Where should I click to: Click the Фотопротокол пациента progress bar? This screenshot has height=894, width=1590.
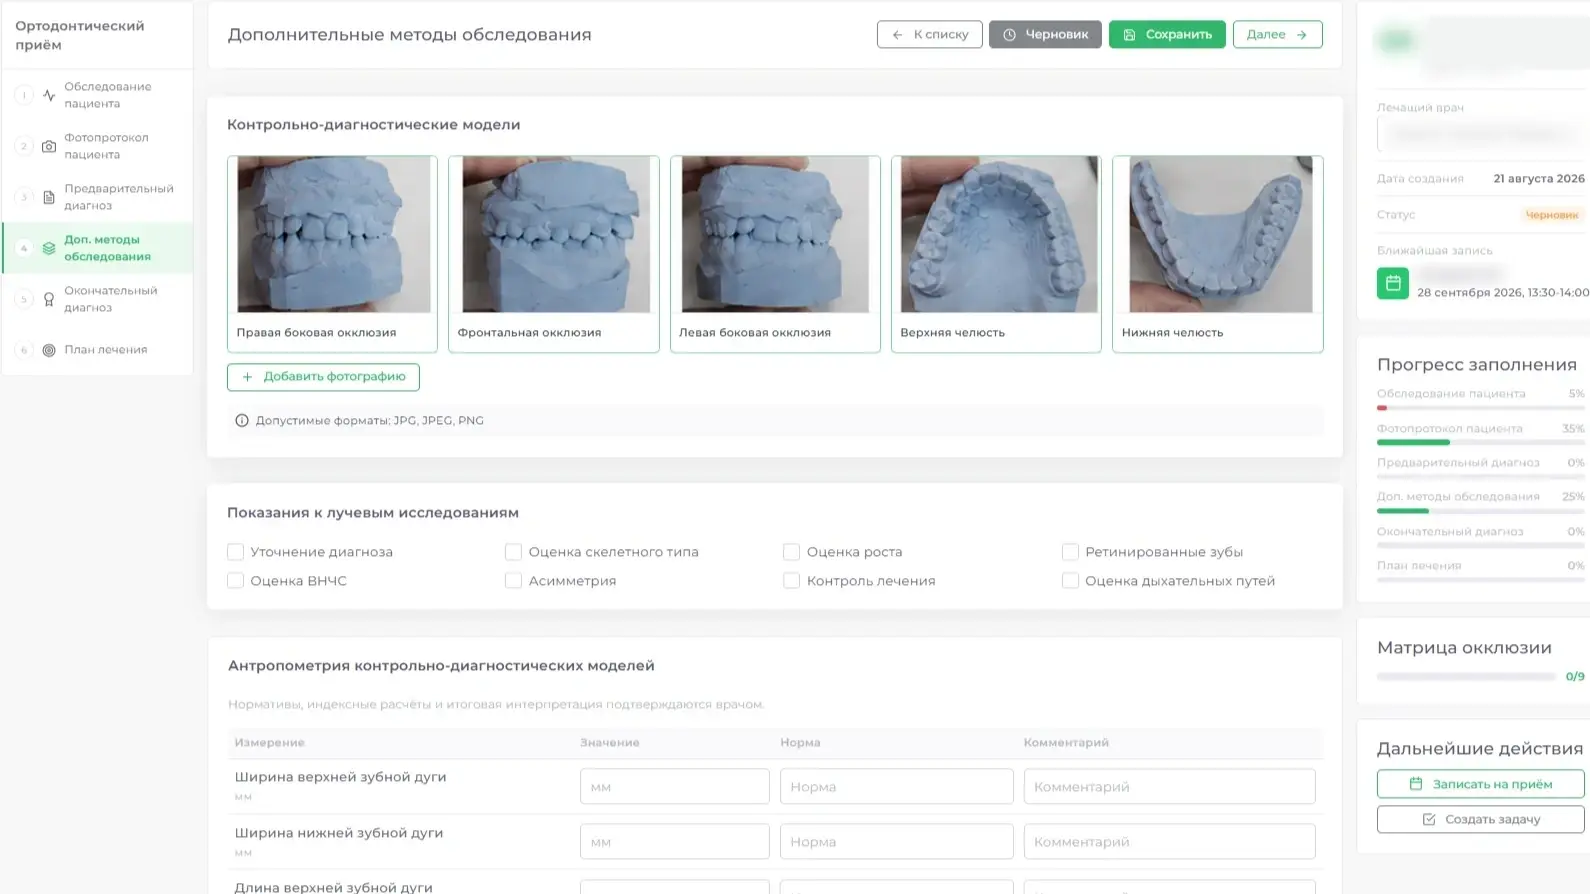point(1480,442)
